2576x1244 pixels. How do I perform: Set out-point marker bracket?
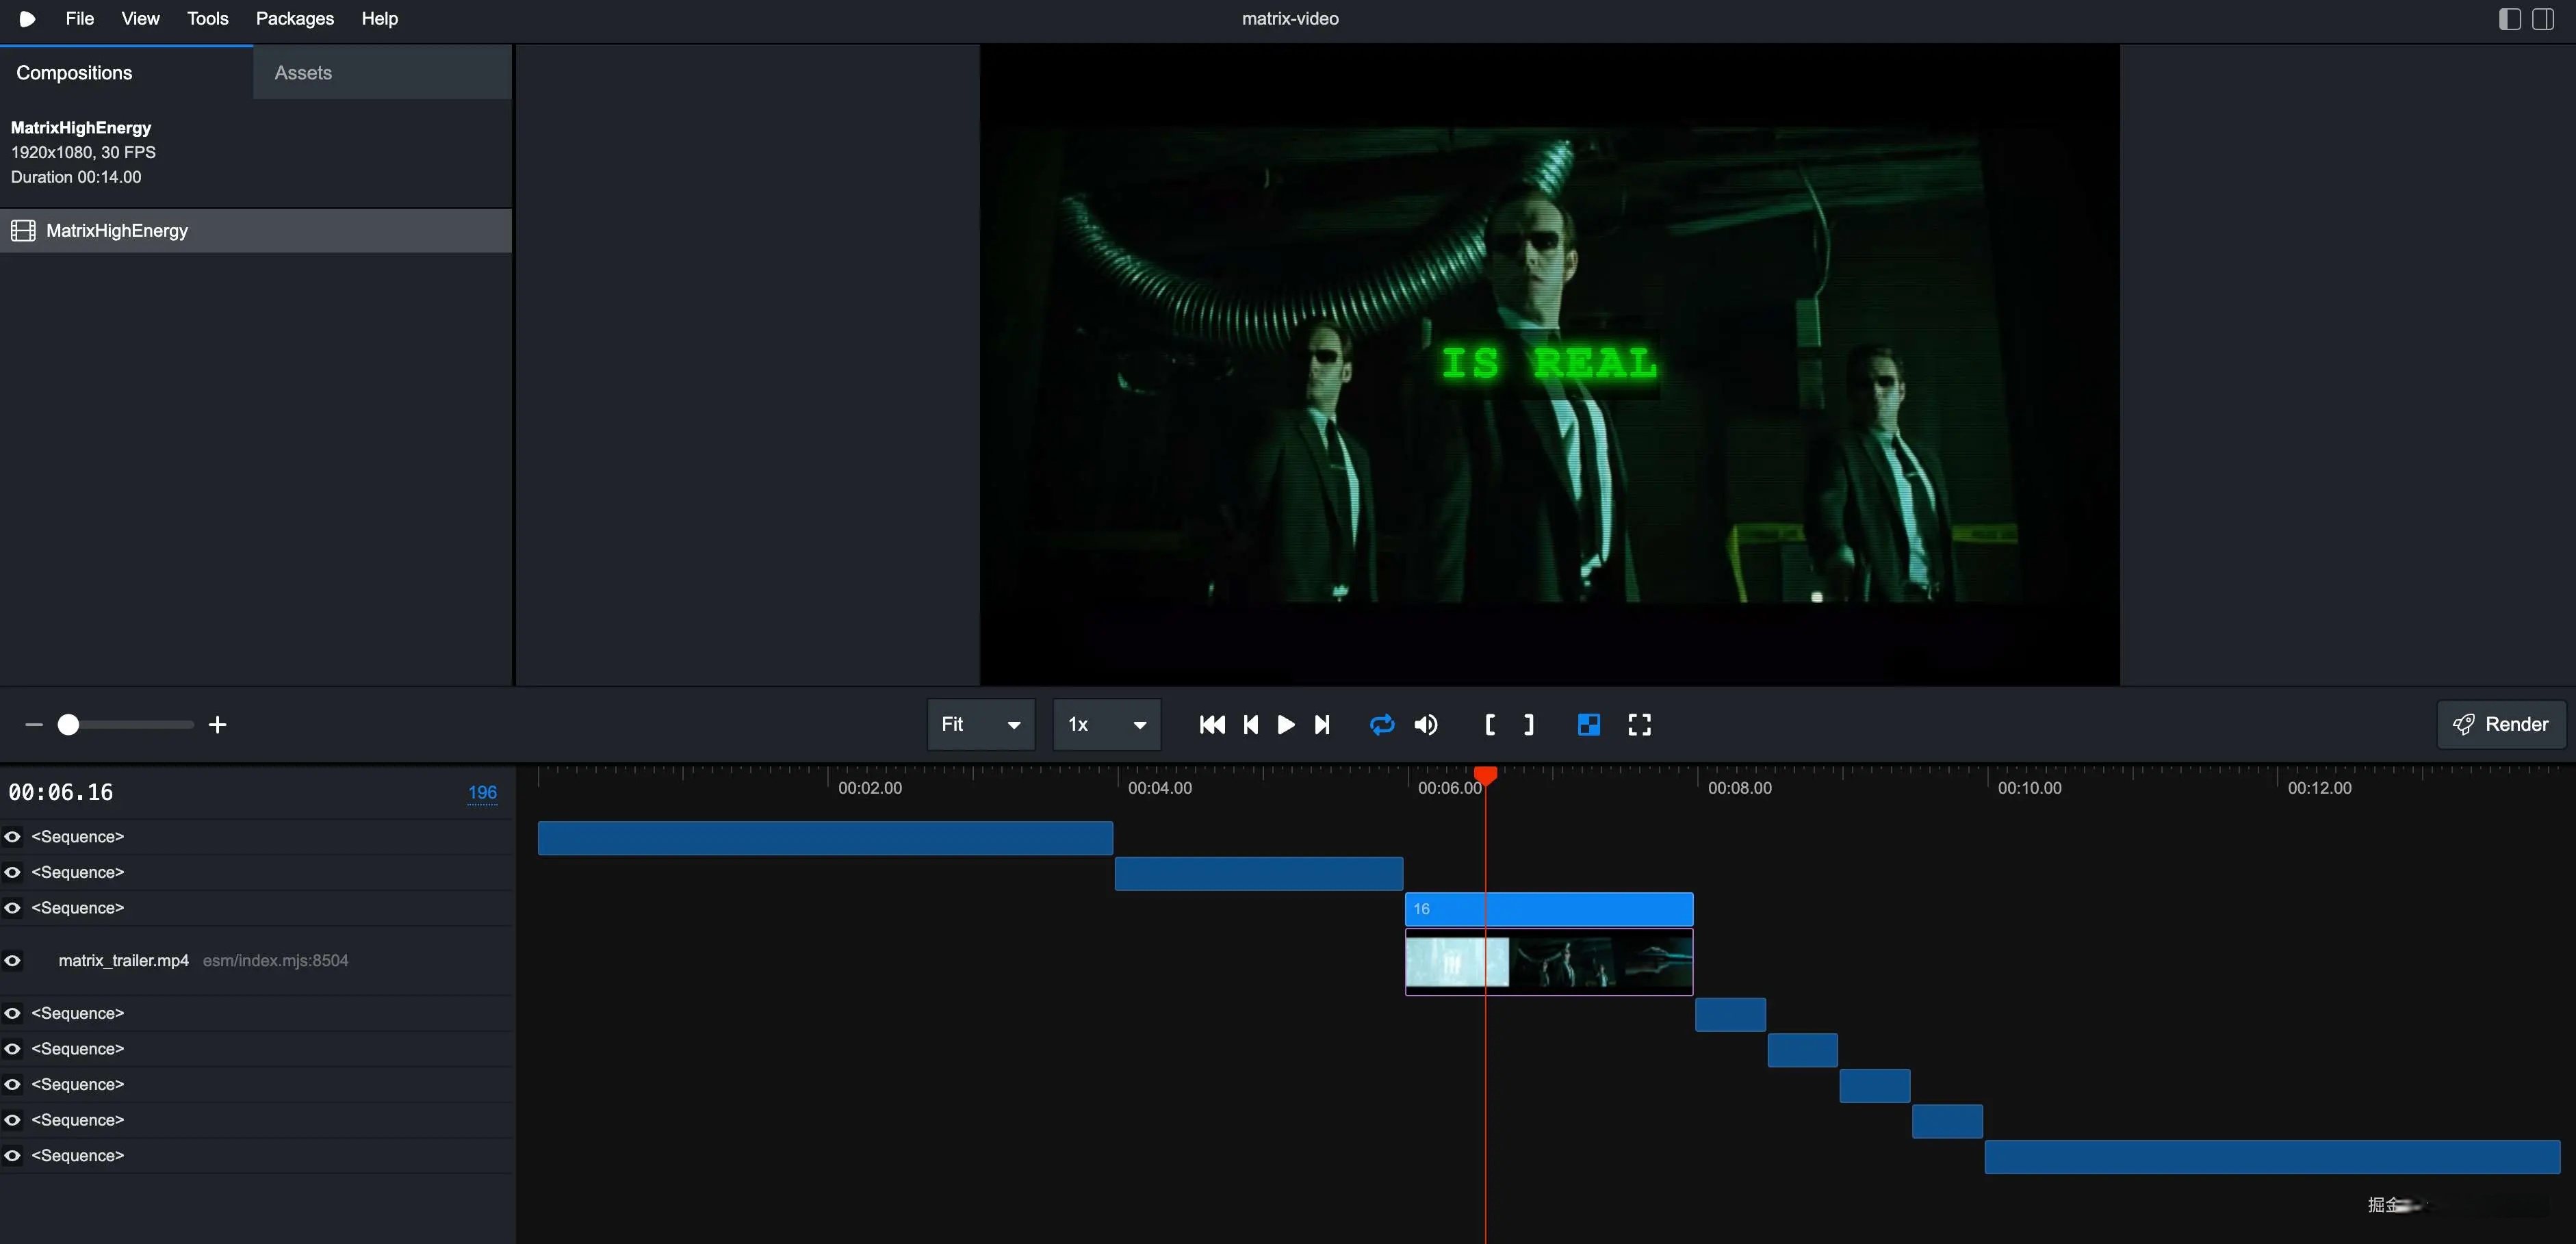click(1529, 725)
